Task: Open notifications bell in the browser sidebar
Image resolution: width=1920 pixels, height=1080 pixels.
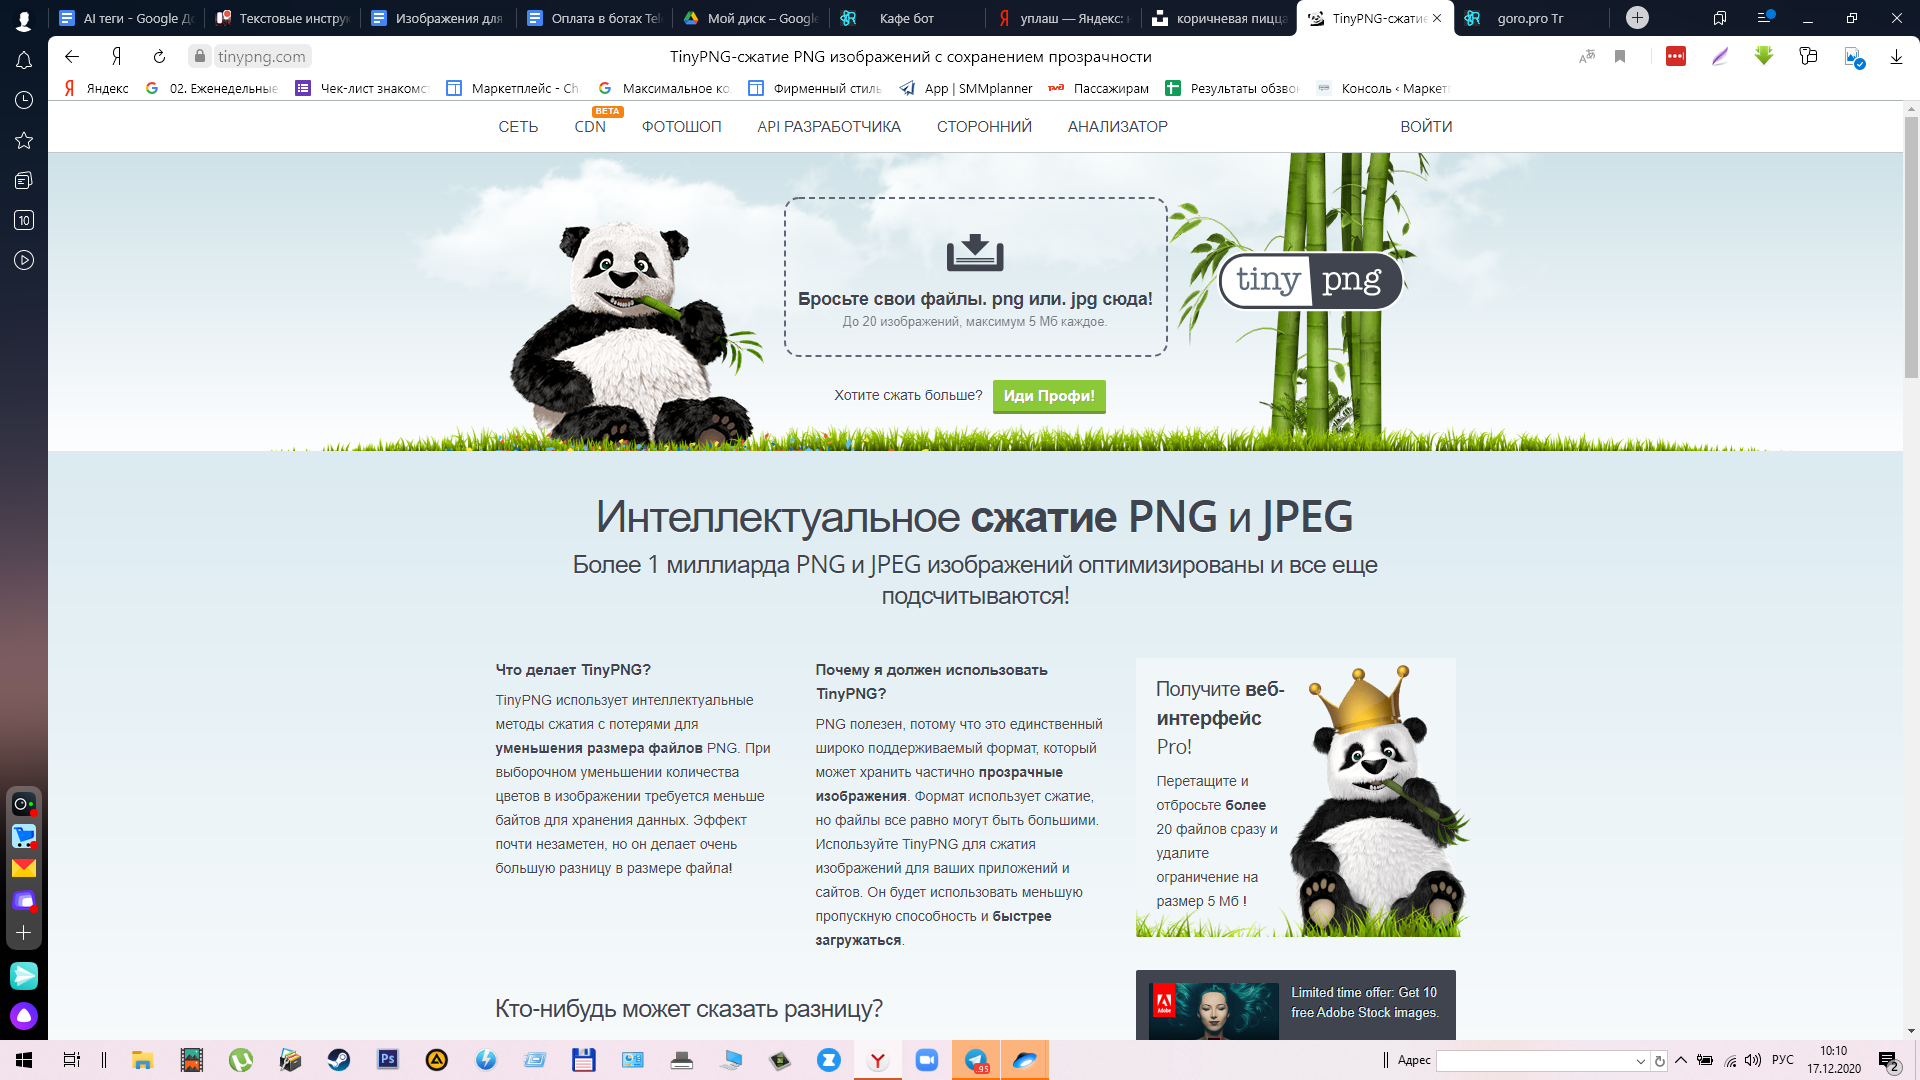Action: point(24,61)
